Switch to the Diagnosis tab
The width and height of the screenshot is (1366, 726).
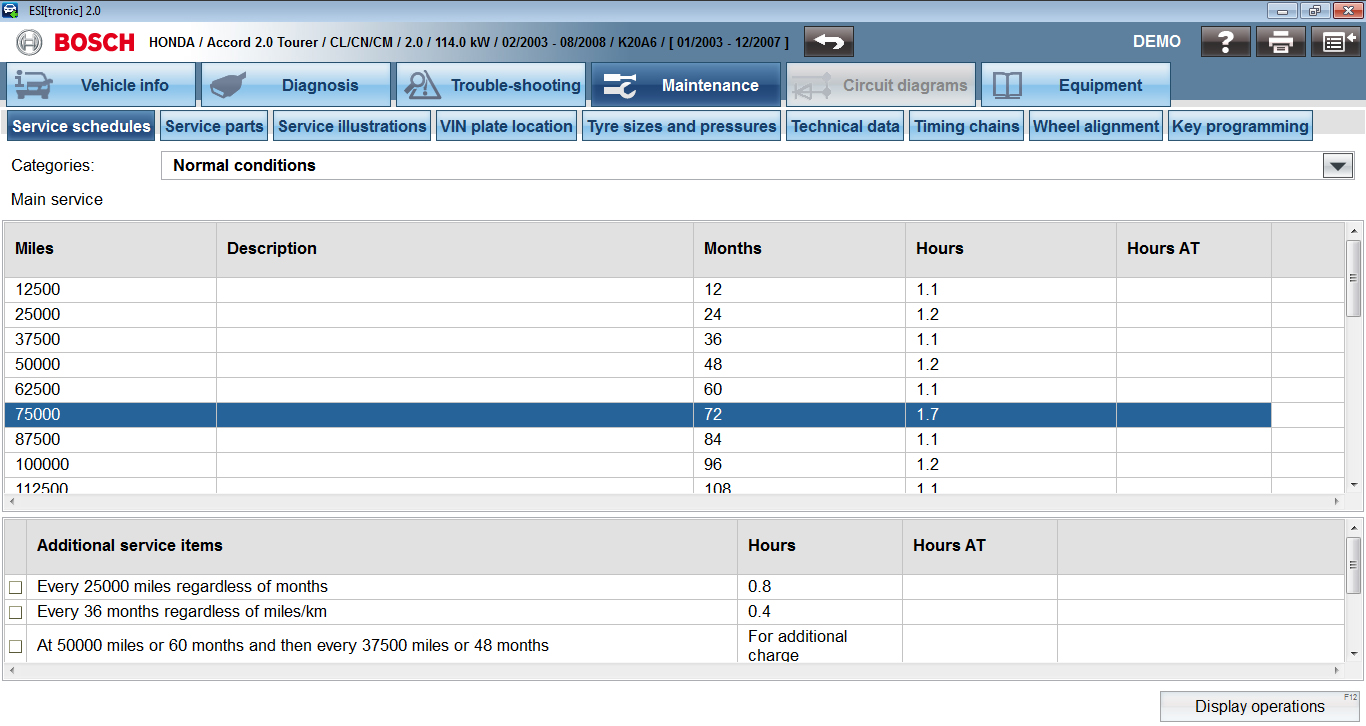tap(295, 85)
